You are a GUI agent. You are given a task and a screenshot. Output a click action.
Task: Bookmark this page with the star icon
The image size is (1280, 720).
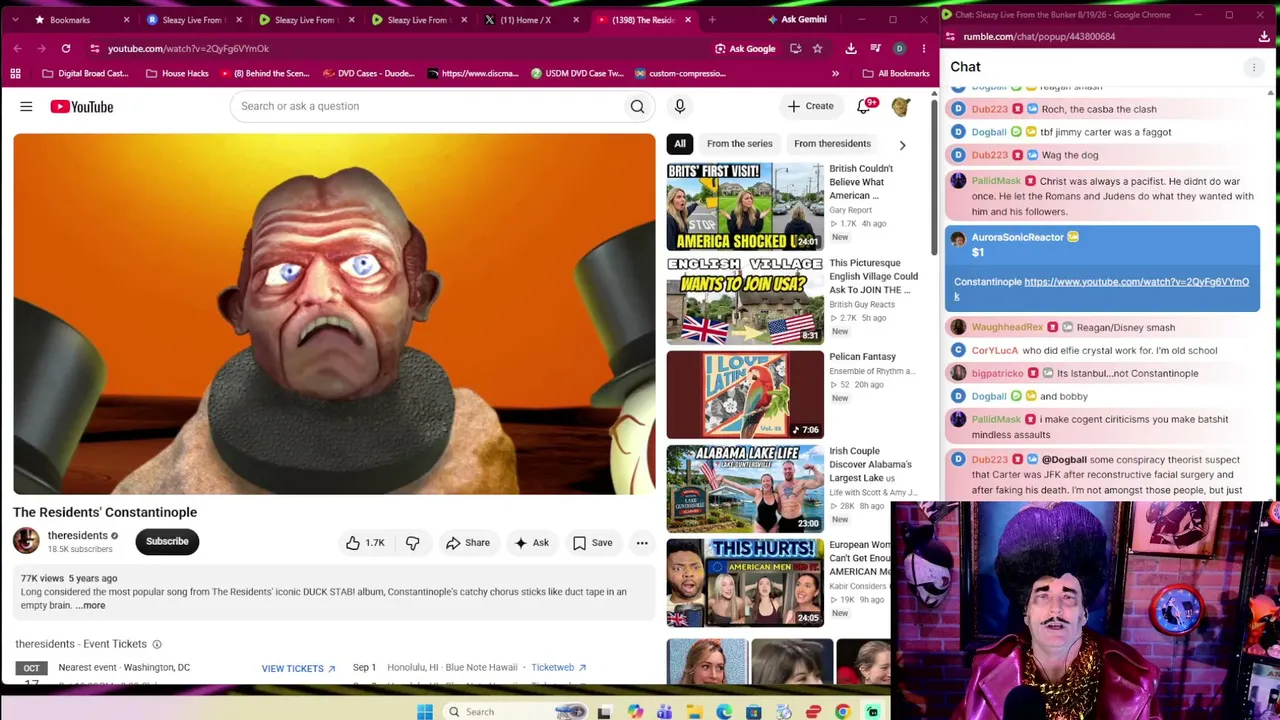817,48
